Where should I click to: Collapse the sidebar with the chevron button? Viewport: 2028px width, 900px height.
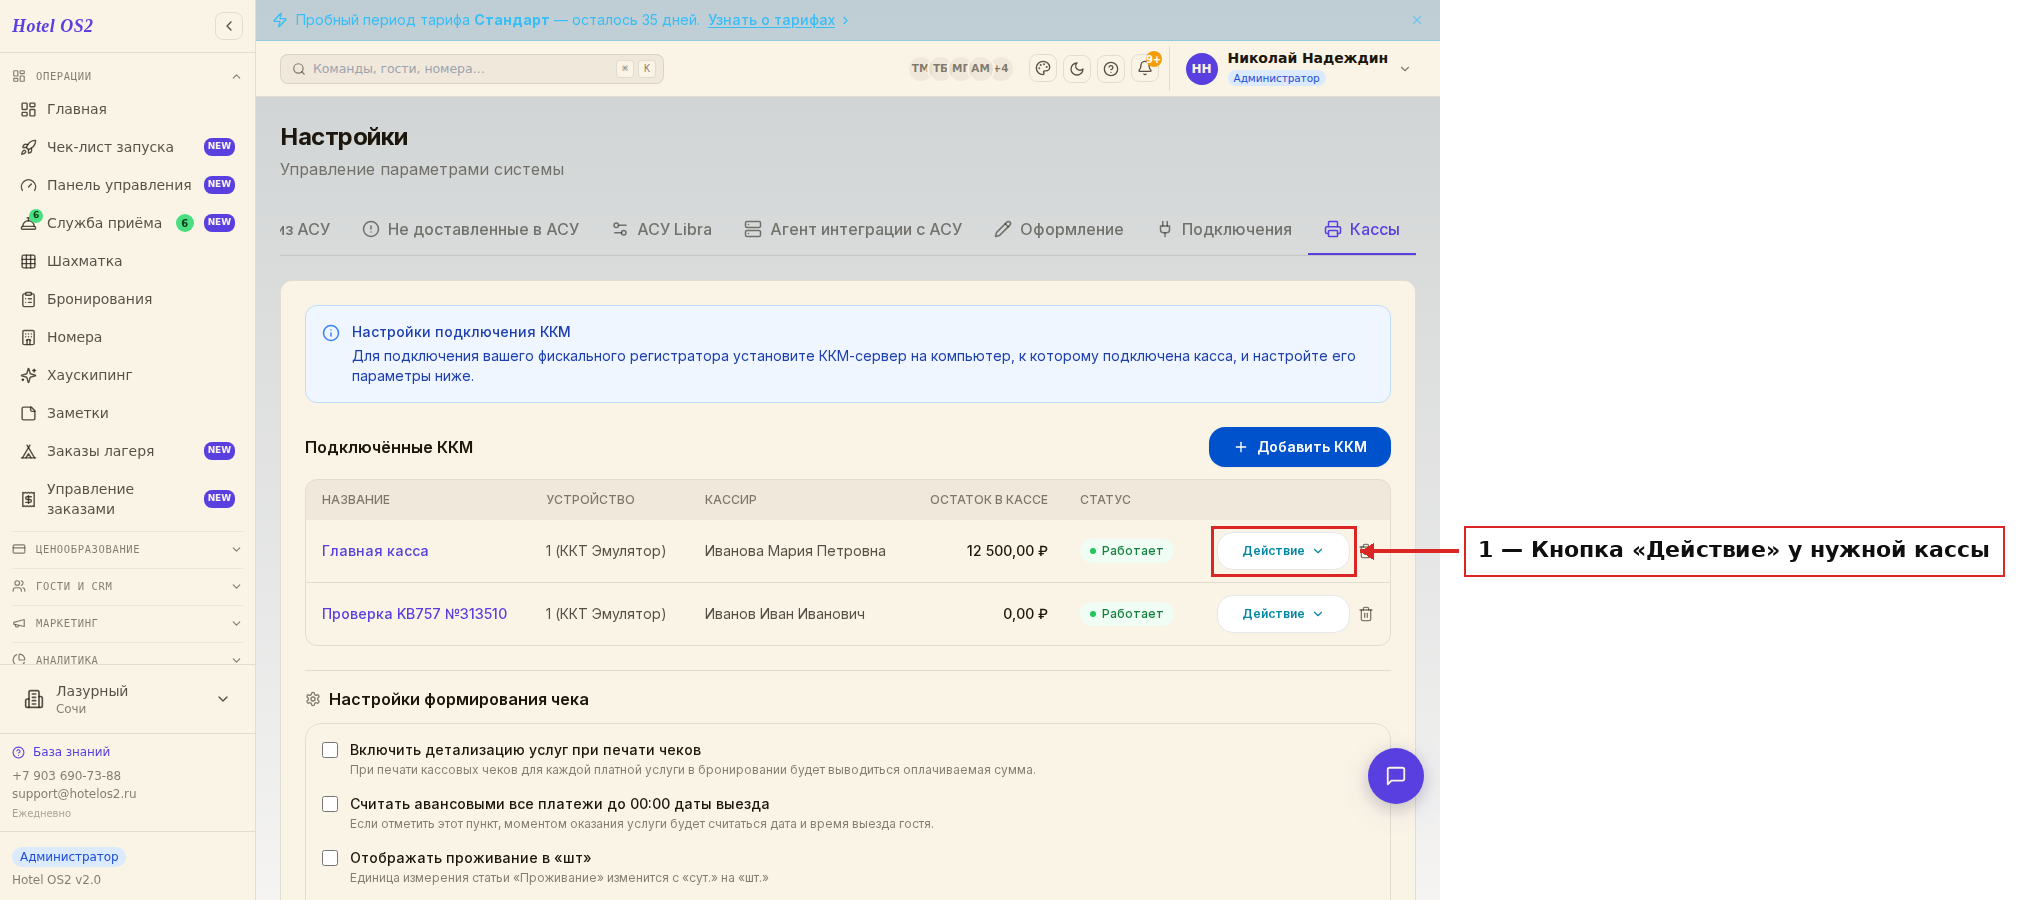click(229, 26)
